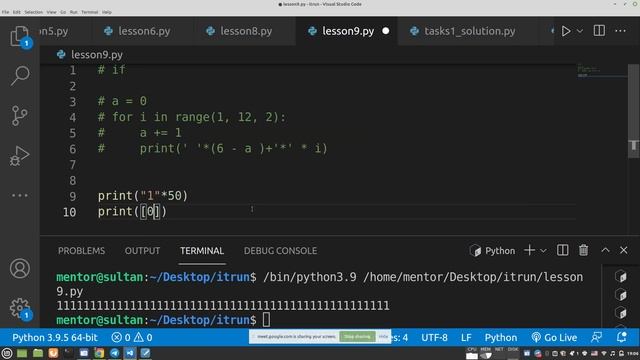Start Go Live server

pos(554,338)
